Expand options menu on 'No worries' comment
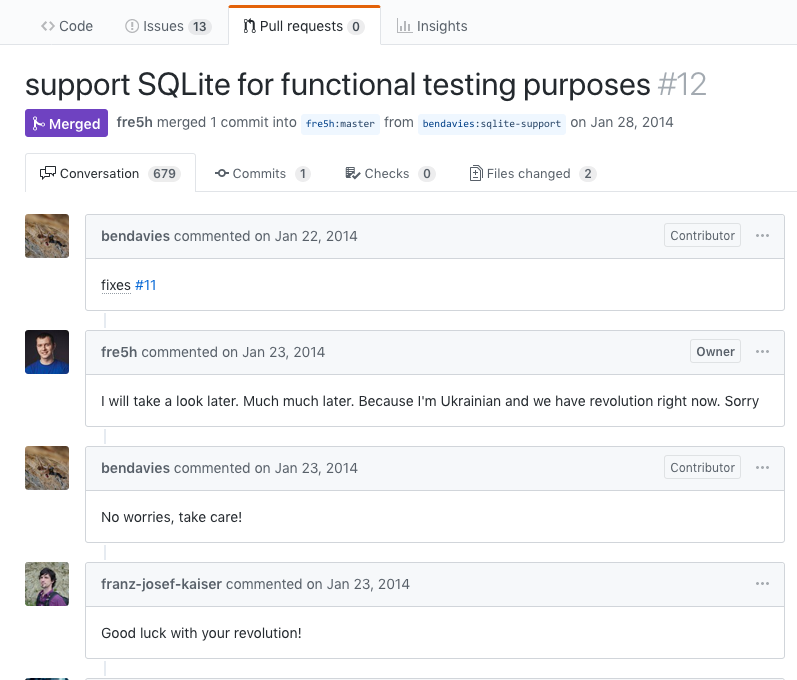Screen dimensions: 797x680 click(763, 468)
